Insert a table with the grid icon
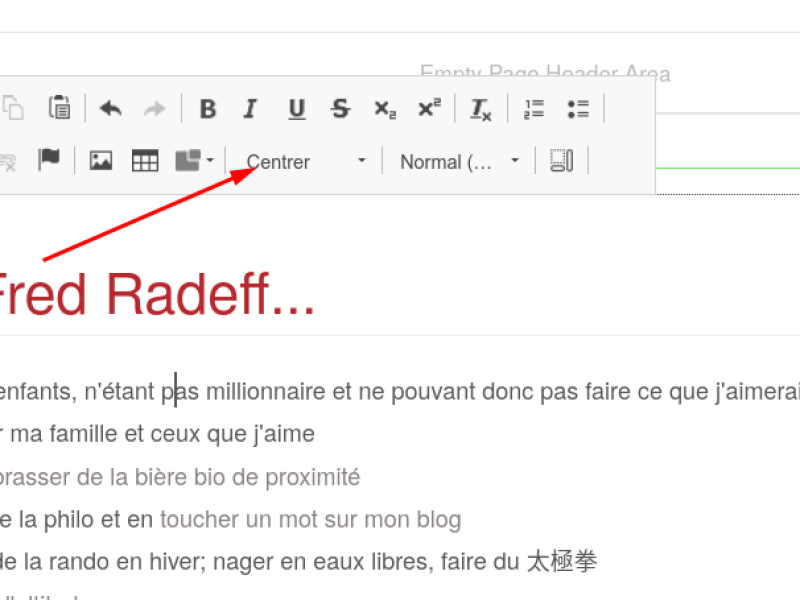Screen dimensions: 800x600 click(145, 161)
